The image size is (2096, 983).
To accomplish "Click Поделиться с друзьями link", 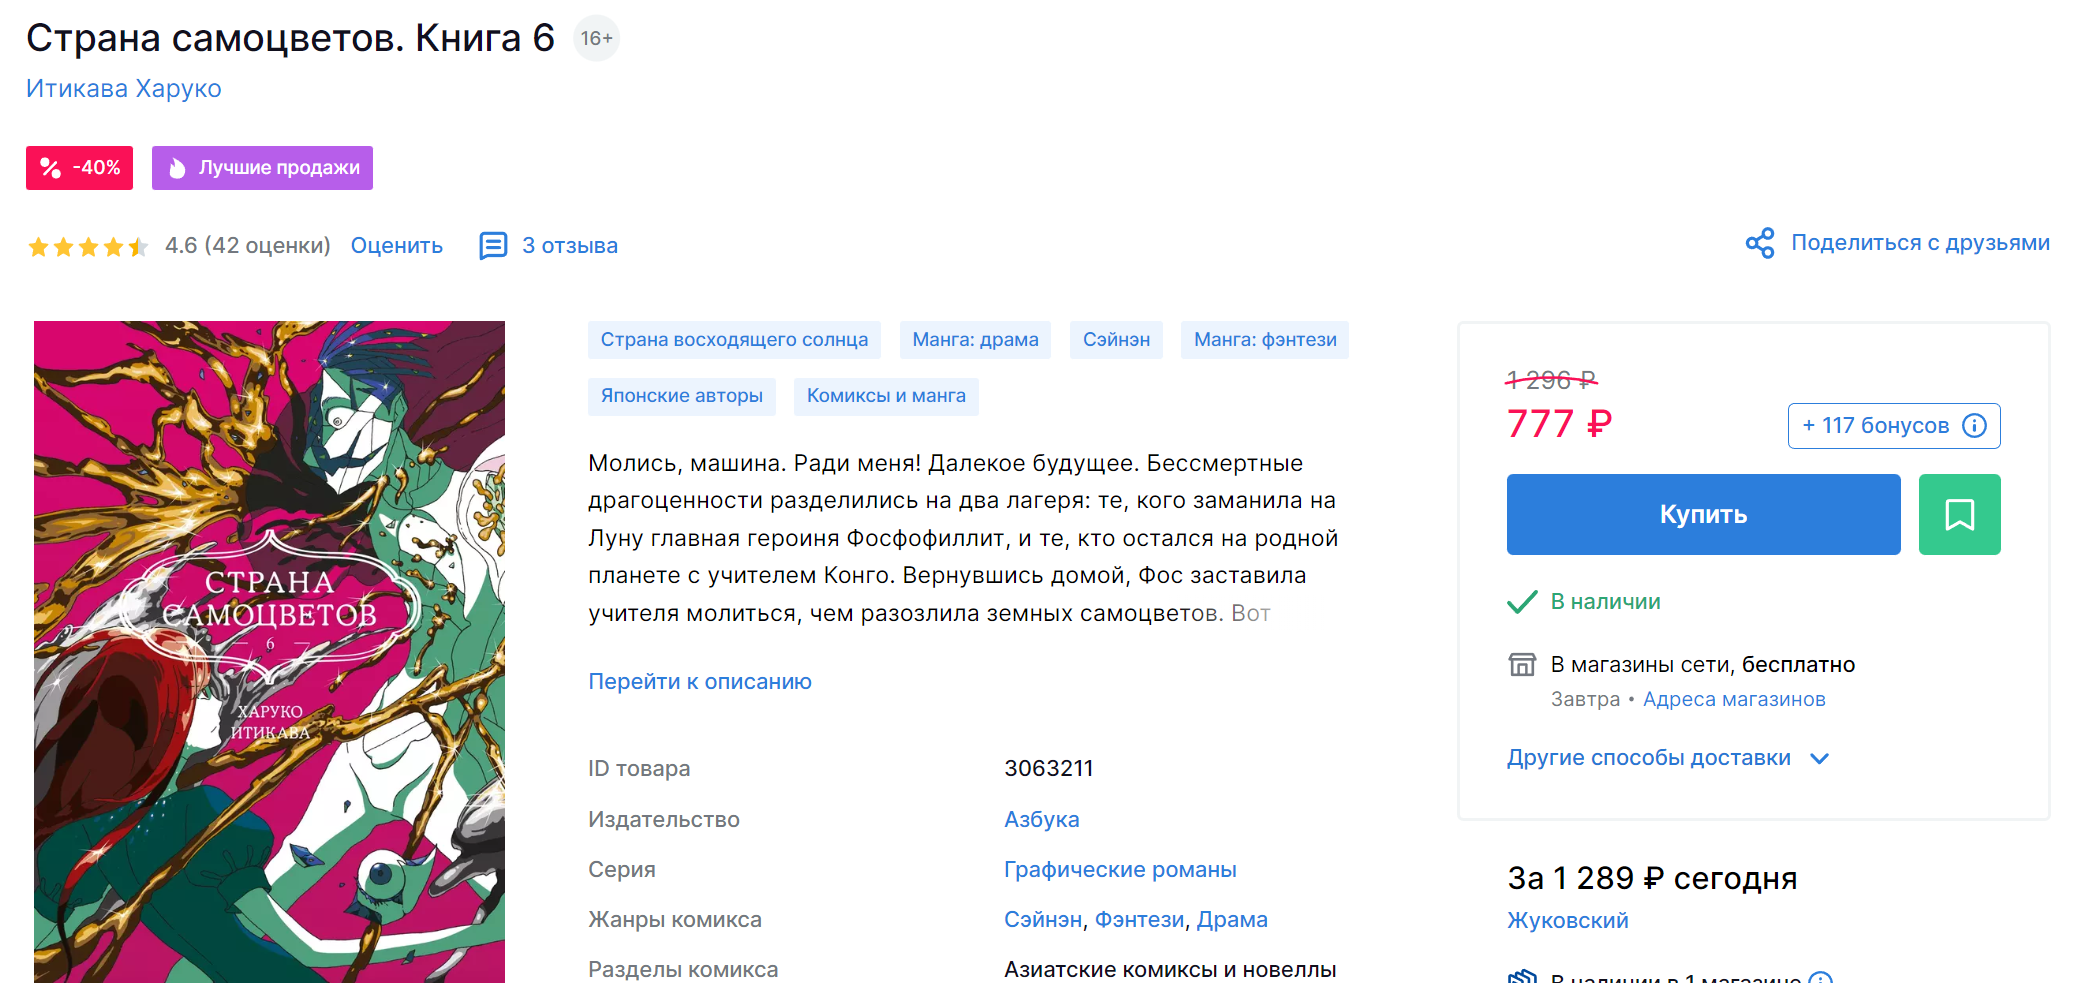I will pyautogui.click(x=1920, y=243).
